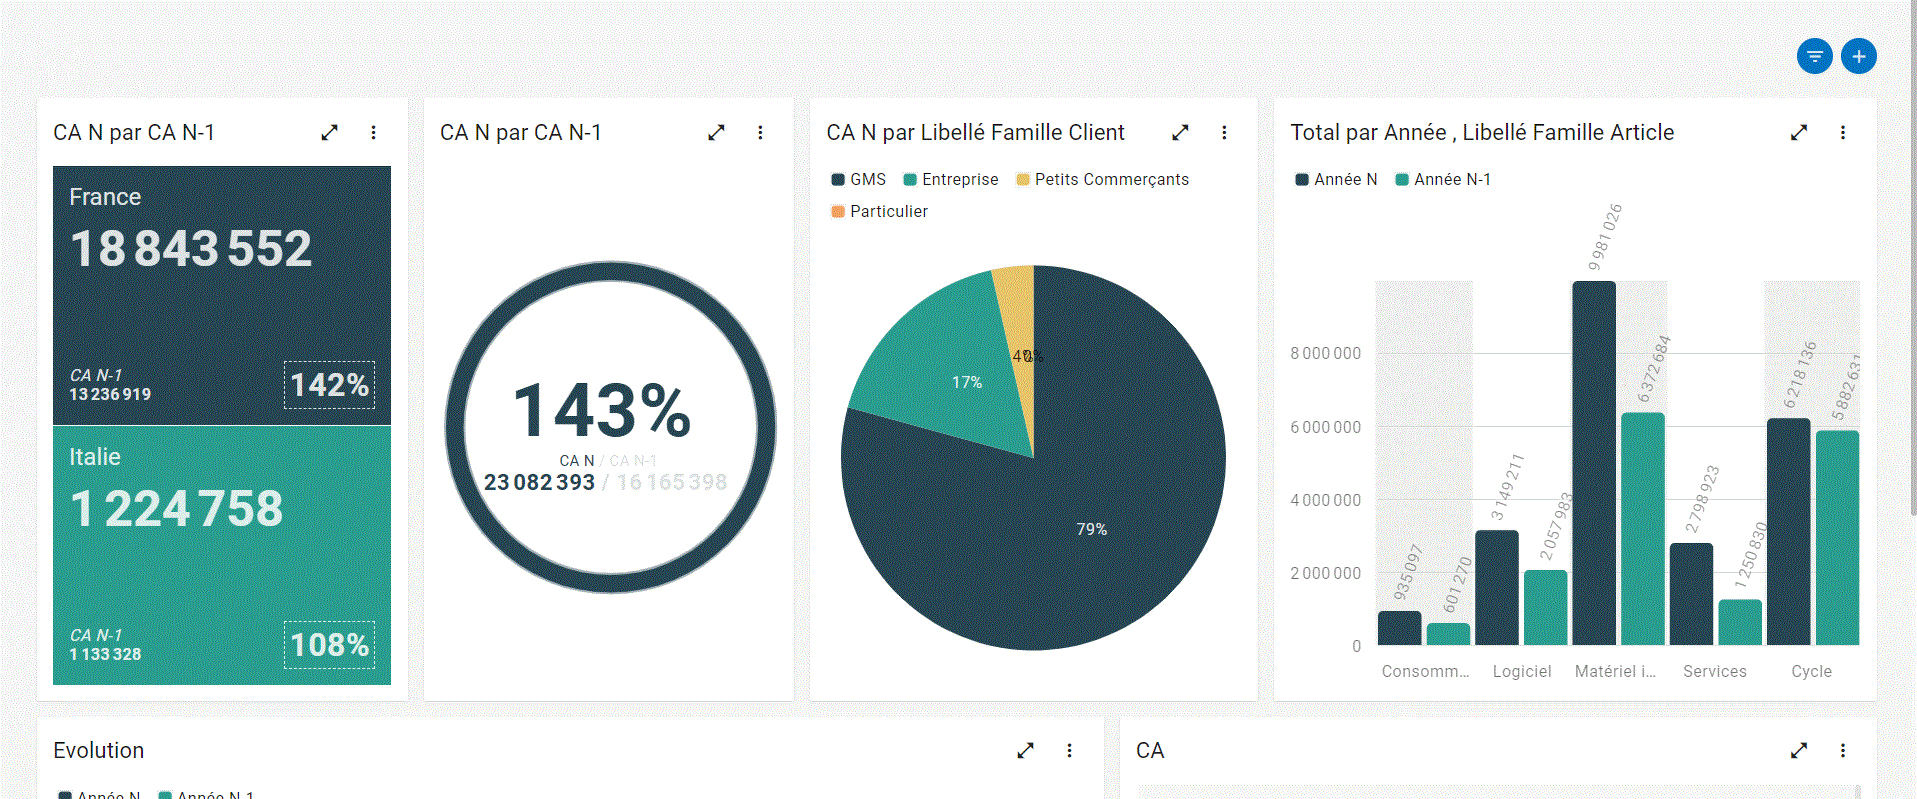The width and height of the screenshot is (1917, 799).
Task: Open the dashboard filter button
Action: [x=1814, y=56]
